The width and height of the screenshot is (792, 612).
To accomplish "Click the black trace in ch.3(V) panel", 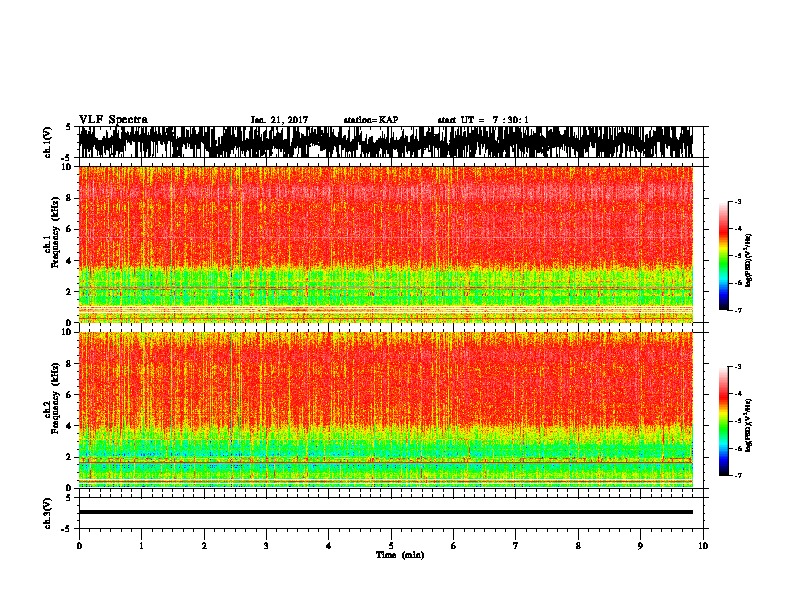I will point(385,512).
